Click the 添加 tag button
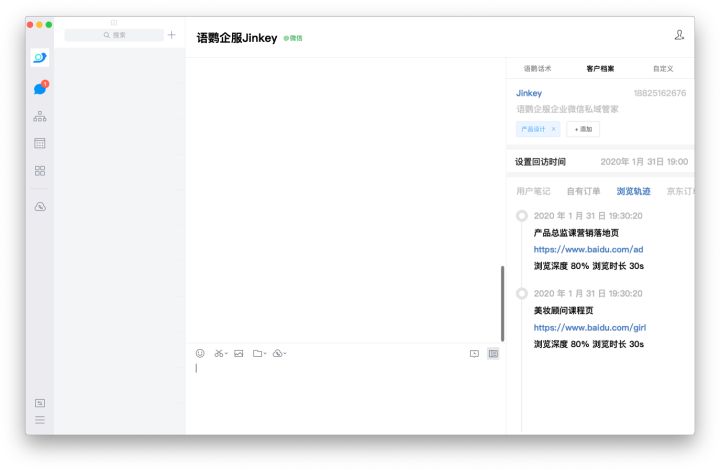The height and width of the screenshot is (470, 720). click(583, 129)
